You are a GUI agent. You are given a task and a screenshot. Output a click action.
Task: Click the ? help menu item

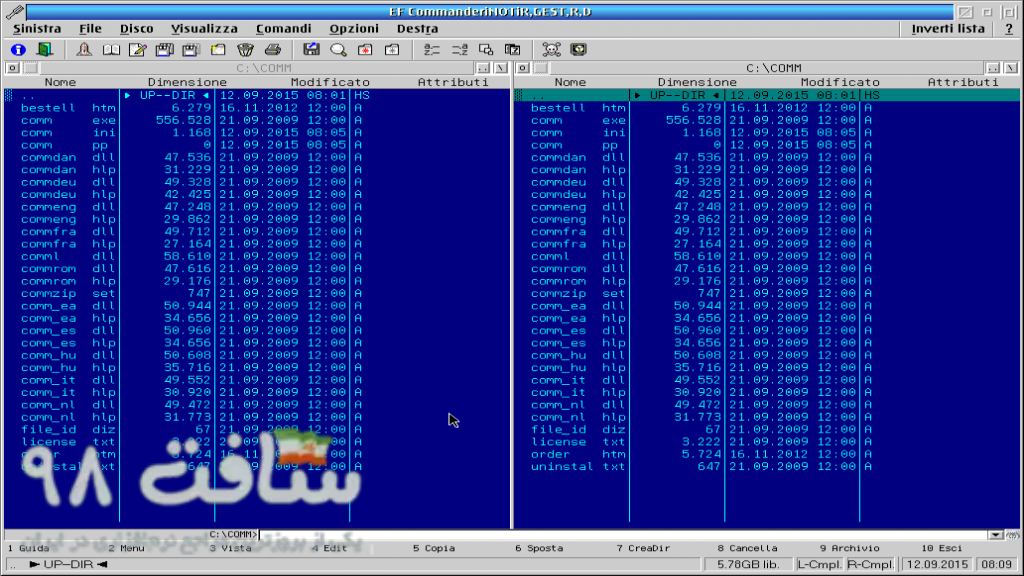(1009, 29)
